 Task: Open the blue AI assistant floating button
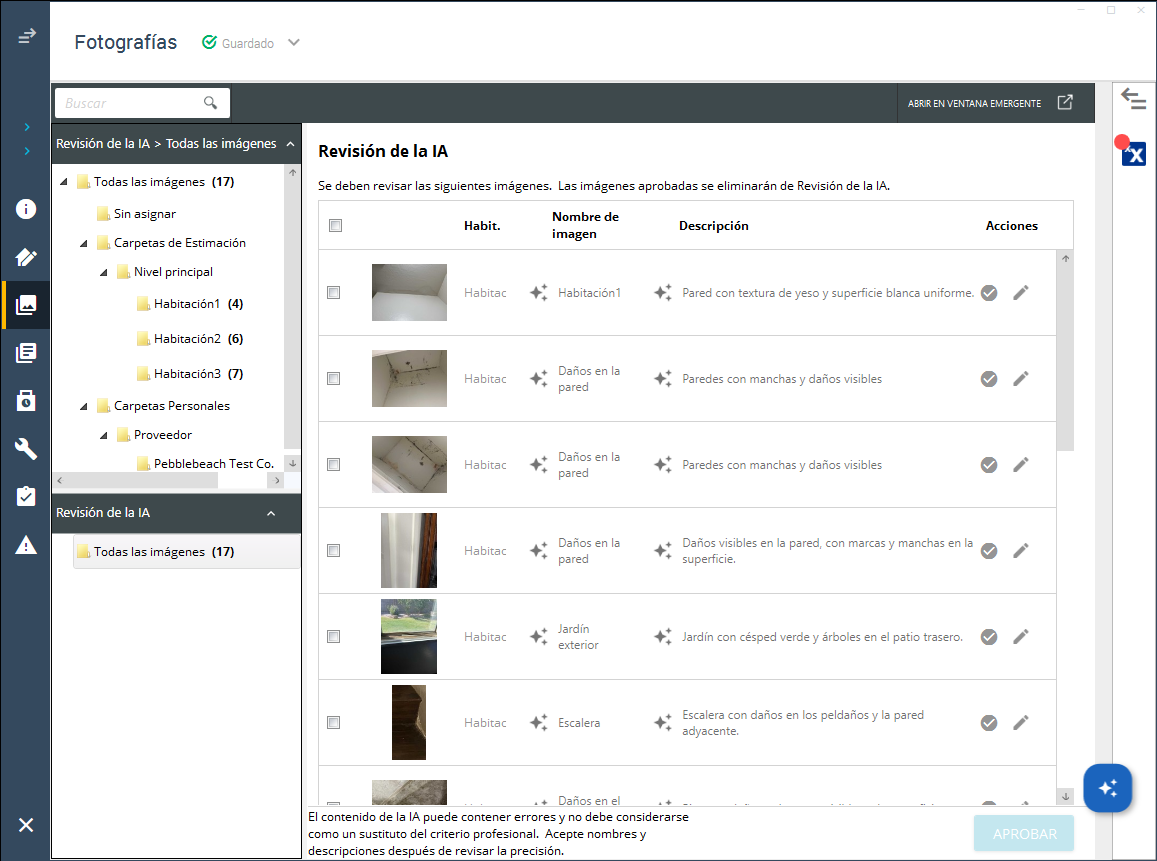1107,788
